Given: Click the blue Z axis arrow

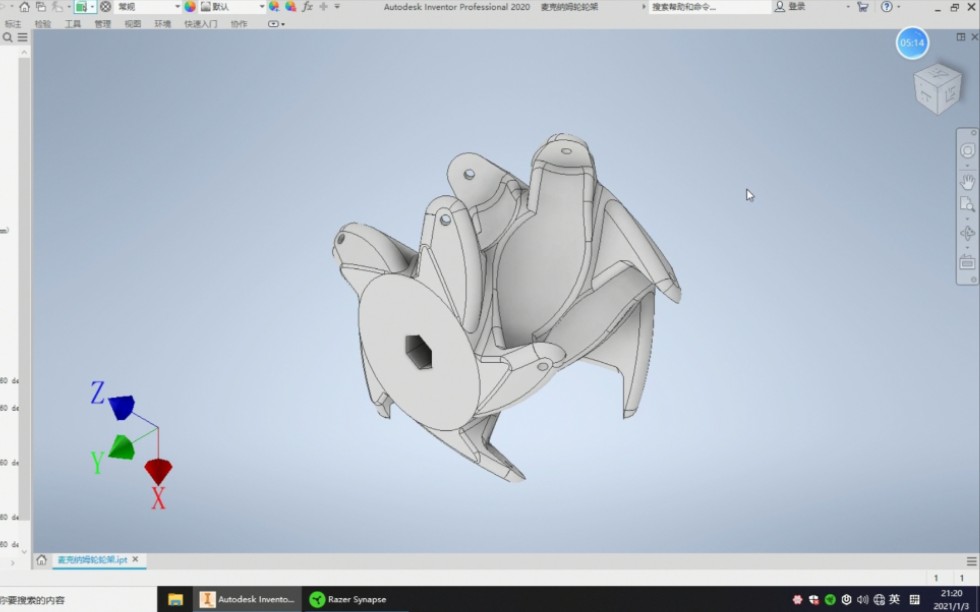Looking at the screenshot, I should coord(121,407).
